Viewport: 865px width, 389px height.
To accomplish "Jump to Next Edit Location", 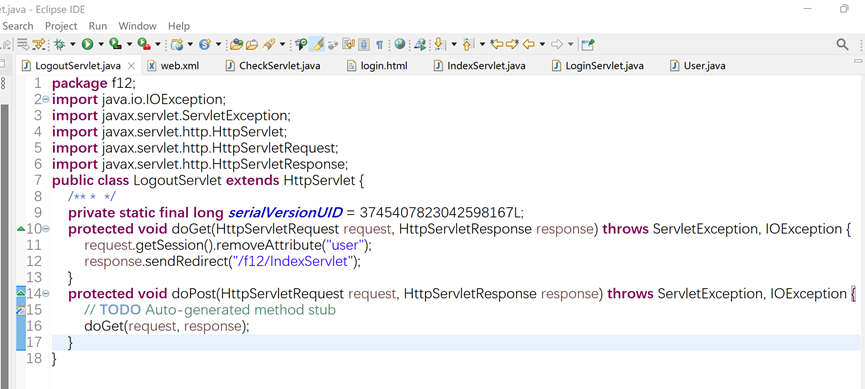I will pos(512,44).
